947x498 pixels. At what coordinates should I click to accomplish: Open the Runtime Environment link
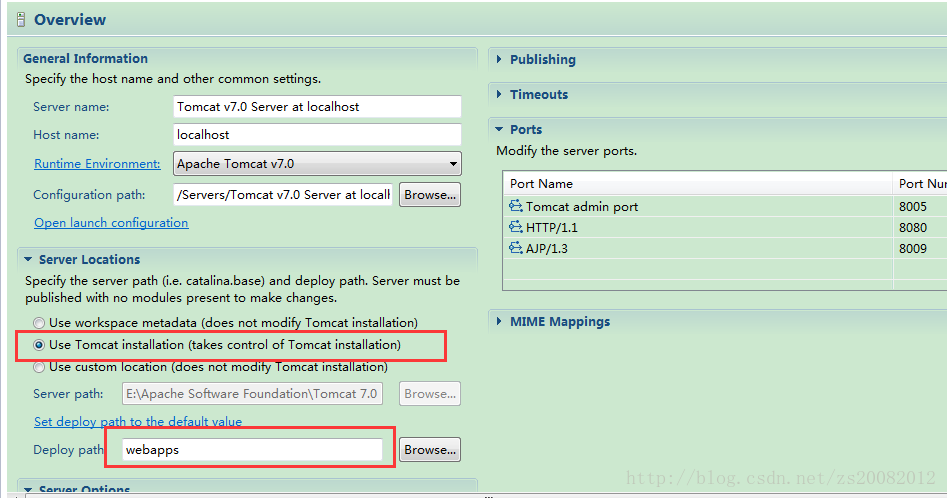point(97,164)
